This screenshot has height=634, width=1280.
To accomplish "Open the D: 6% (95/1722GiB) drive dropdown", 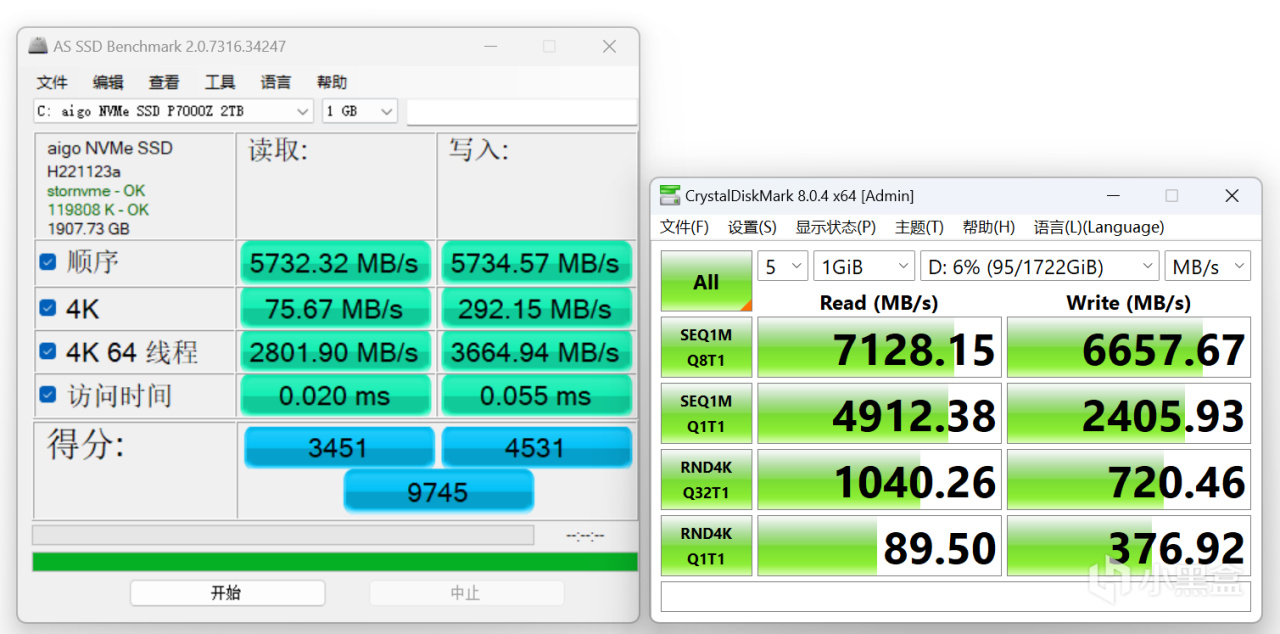I will (1040, 267).
